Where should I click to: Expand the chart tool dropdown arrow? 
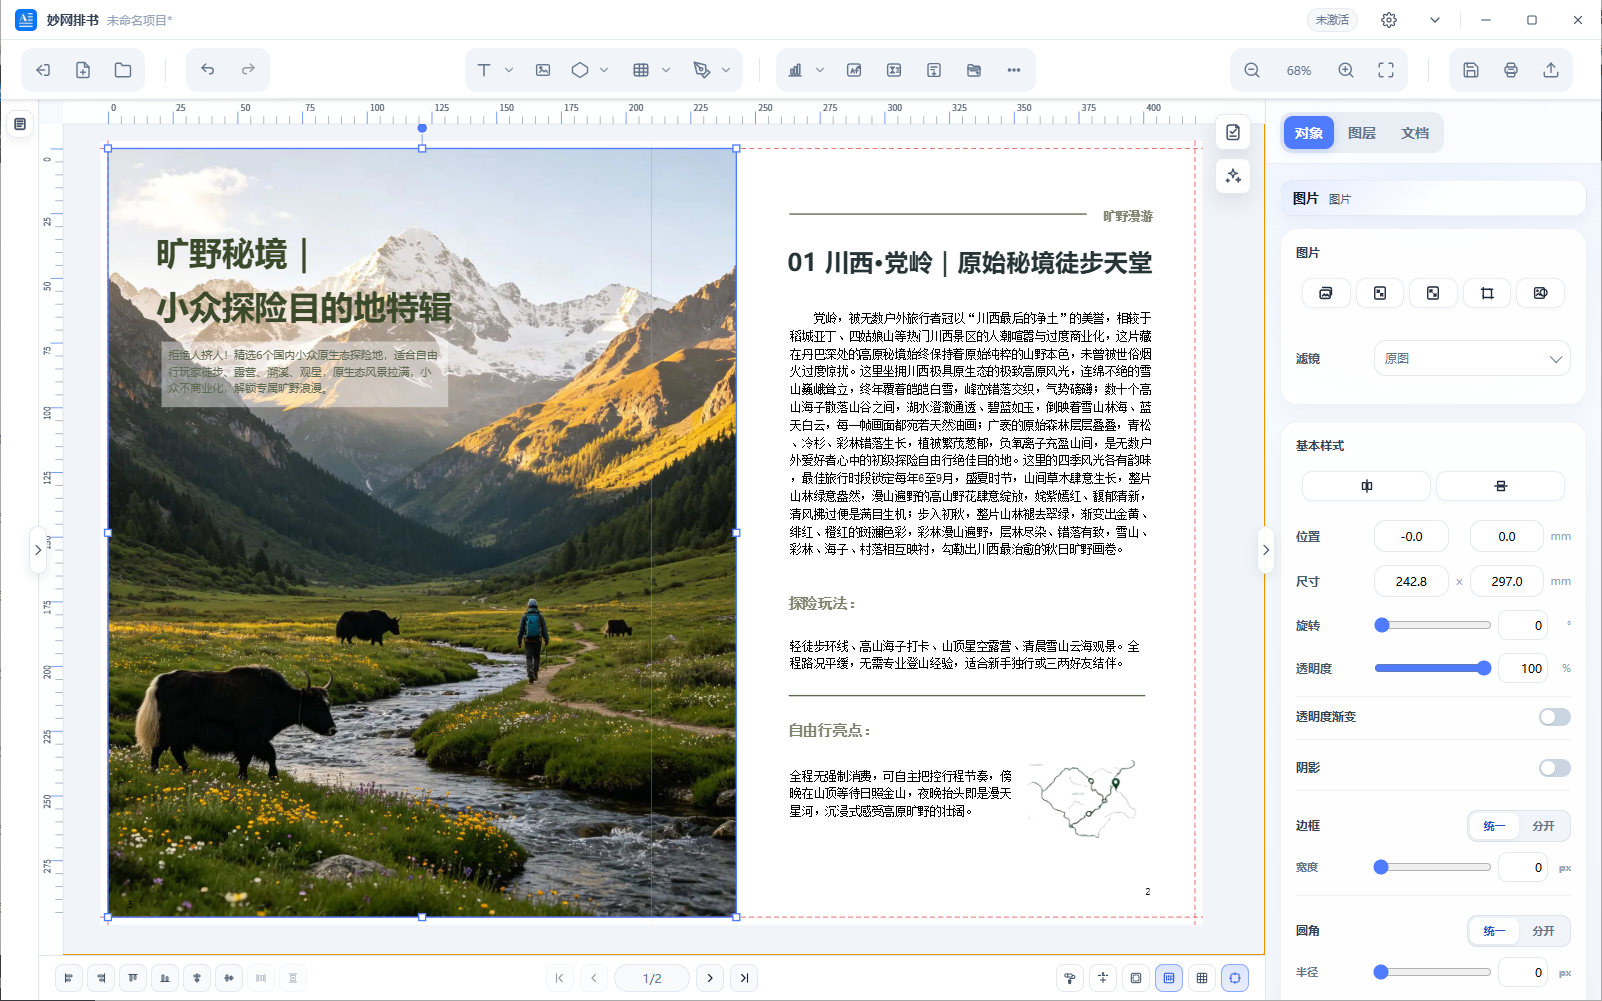pos(820,70)
